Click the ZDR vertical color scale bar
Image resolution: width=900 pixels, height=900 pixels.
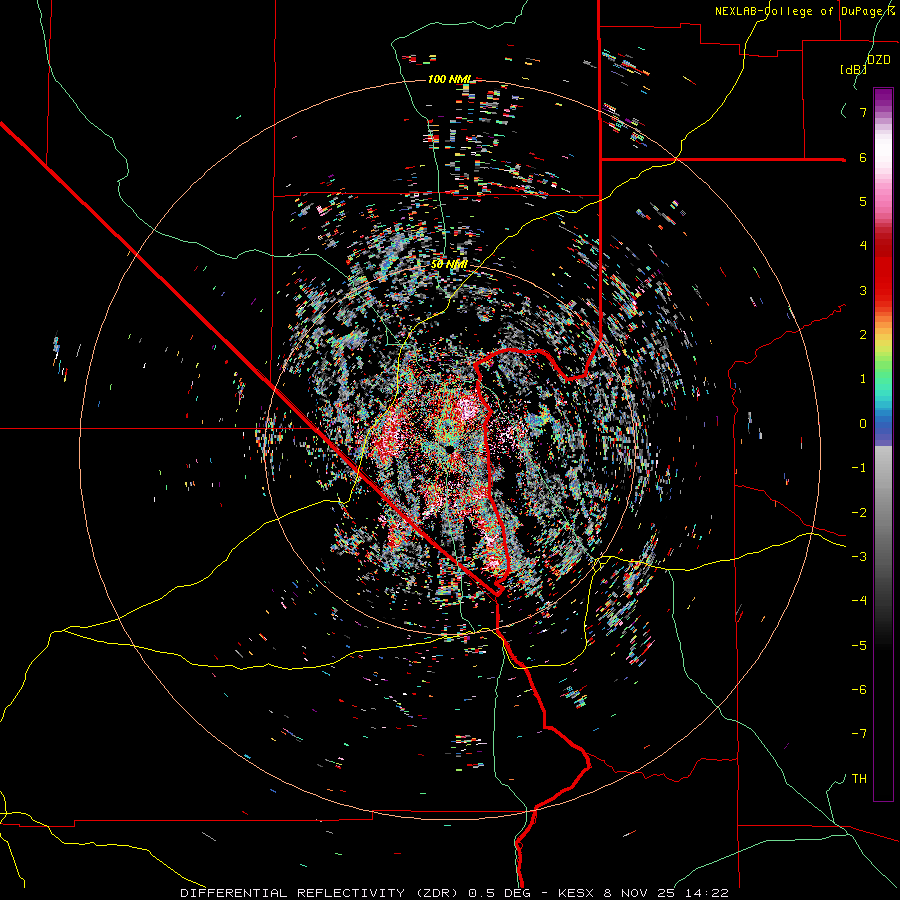pyautogui.click(x=883, y=444)
